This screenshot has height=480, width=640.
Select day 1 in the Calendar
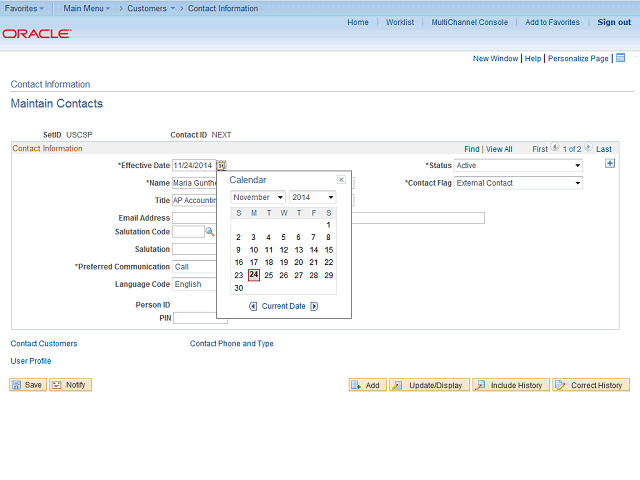pos(328,225)
